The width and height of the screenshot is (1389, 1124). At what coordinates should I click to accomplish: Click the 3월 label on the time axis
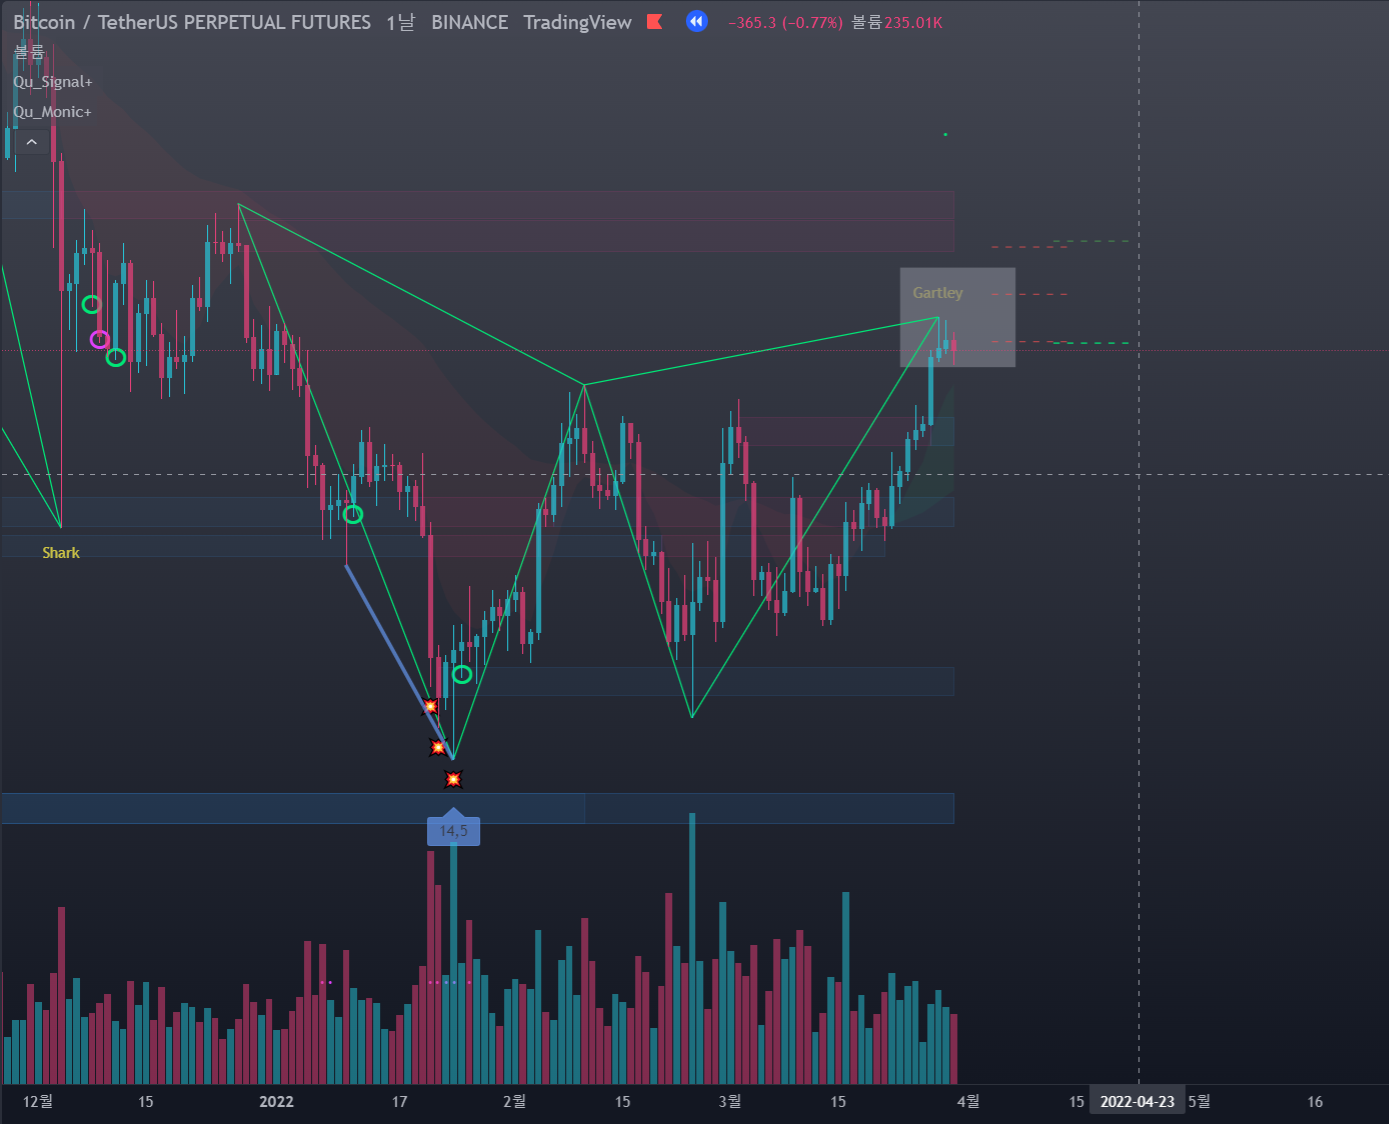730,1101
